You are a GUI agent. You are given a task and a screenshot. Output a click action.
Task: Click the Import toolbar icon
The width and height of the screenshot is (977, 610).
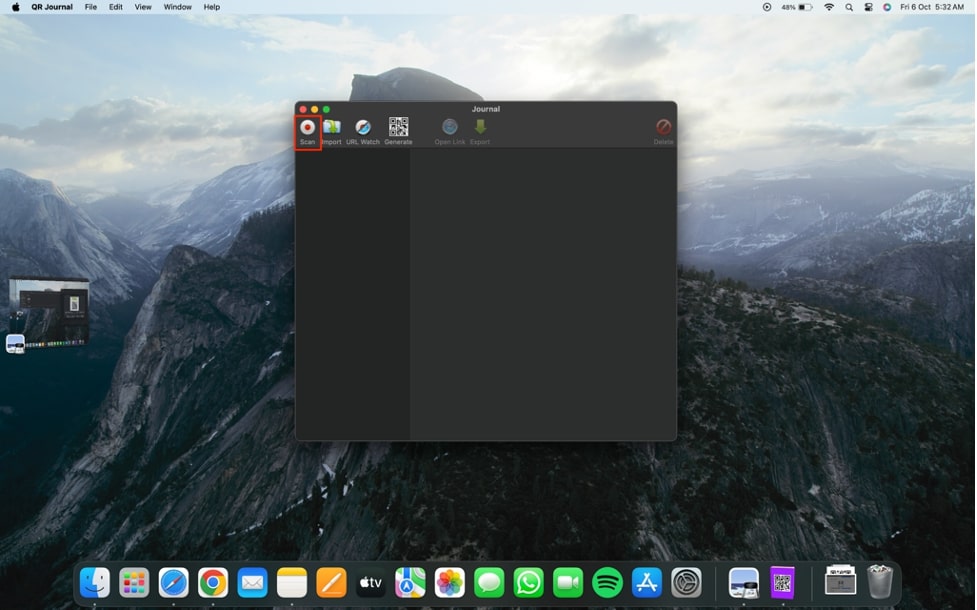pyautogui.click(x=331, y=128)
